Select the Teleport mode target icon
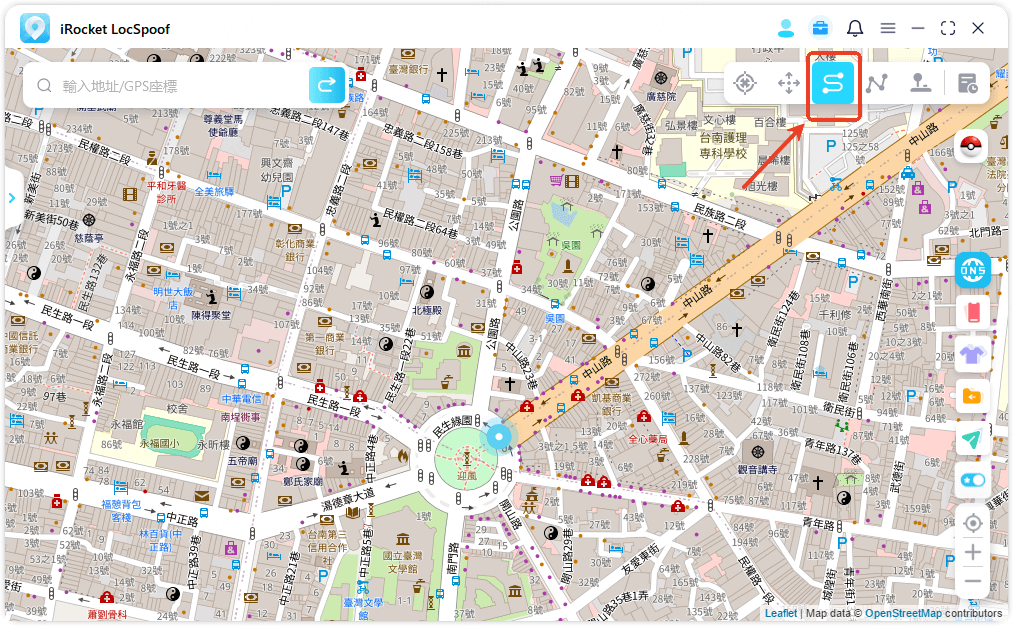The image size is (1013, 626). coord(745,83)
